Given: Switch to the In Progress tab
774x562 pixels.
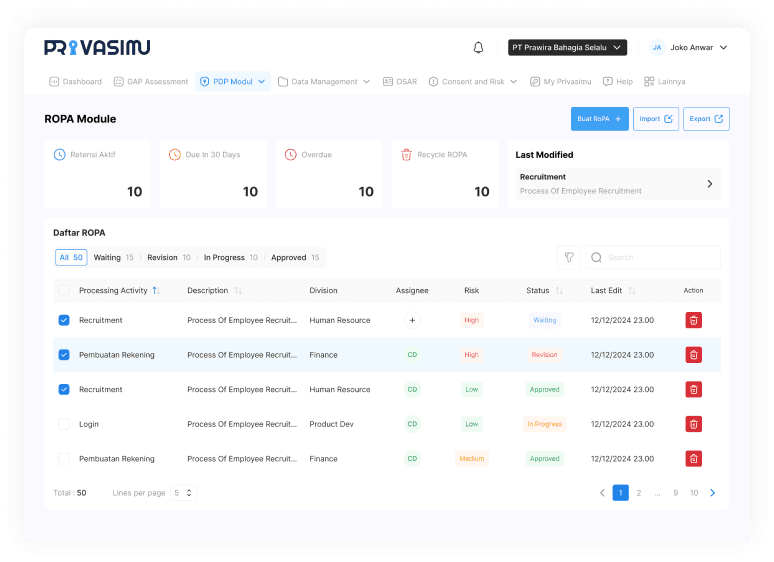Looking at the screenshot, I should 230,257.
